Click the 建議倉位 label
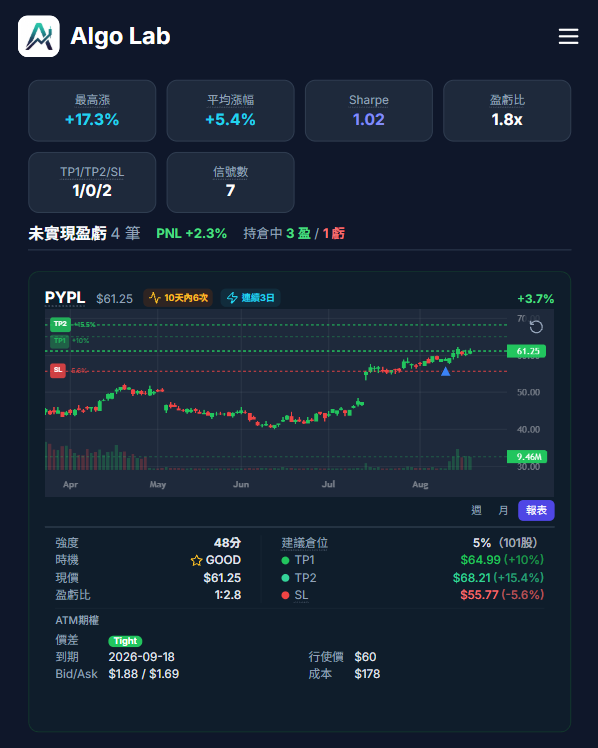 pyautogui.click(x=305, y=542)
